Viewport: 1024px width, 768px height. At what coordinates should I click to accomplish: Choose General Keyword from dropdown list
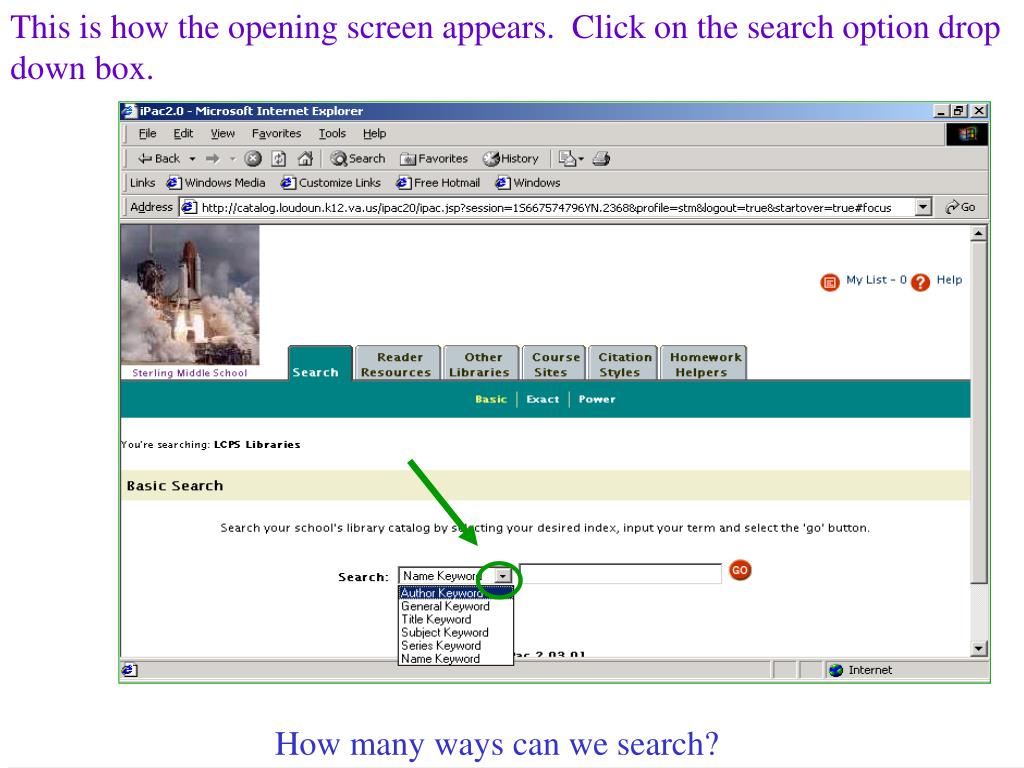[x=456, y=606]
